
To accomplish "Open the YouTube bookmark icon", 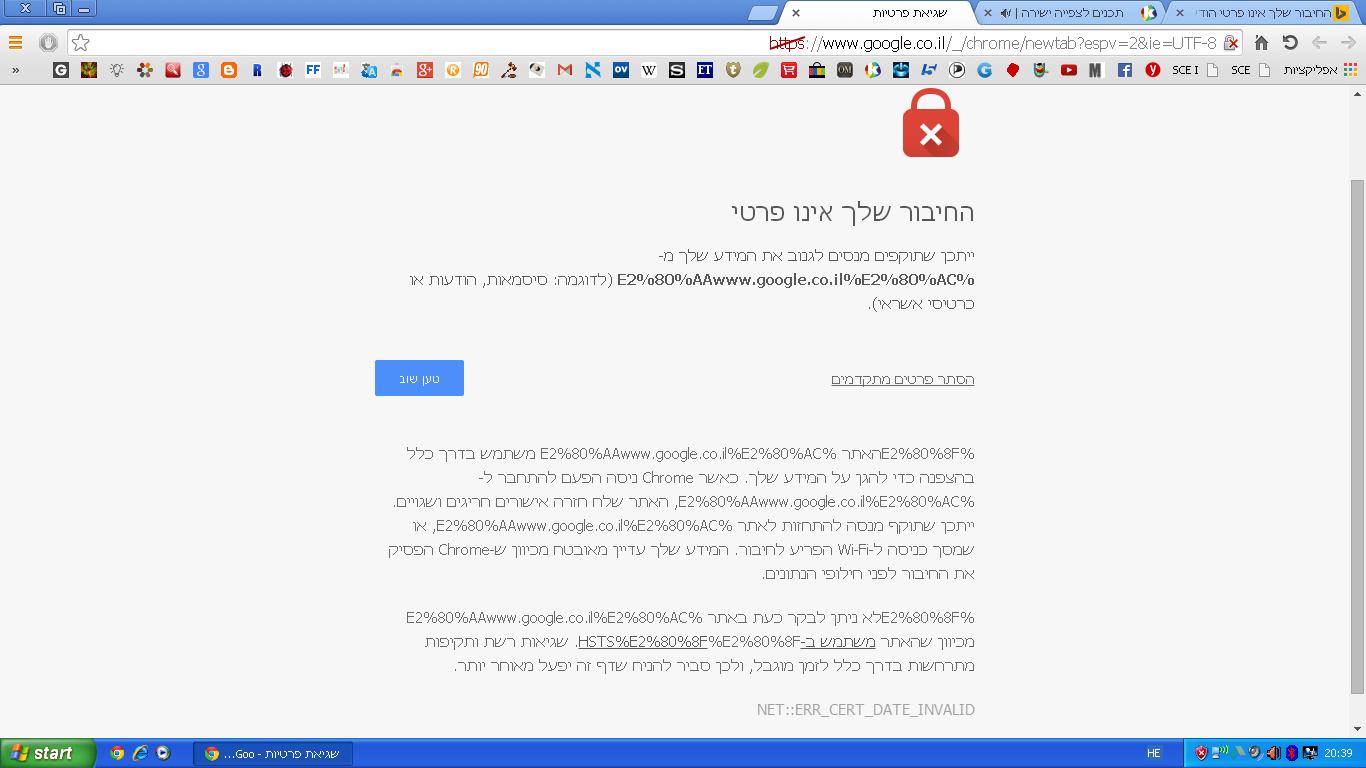I will pos(1068,70).
